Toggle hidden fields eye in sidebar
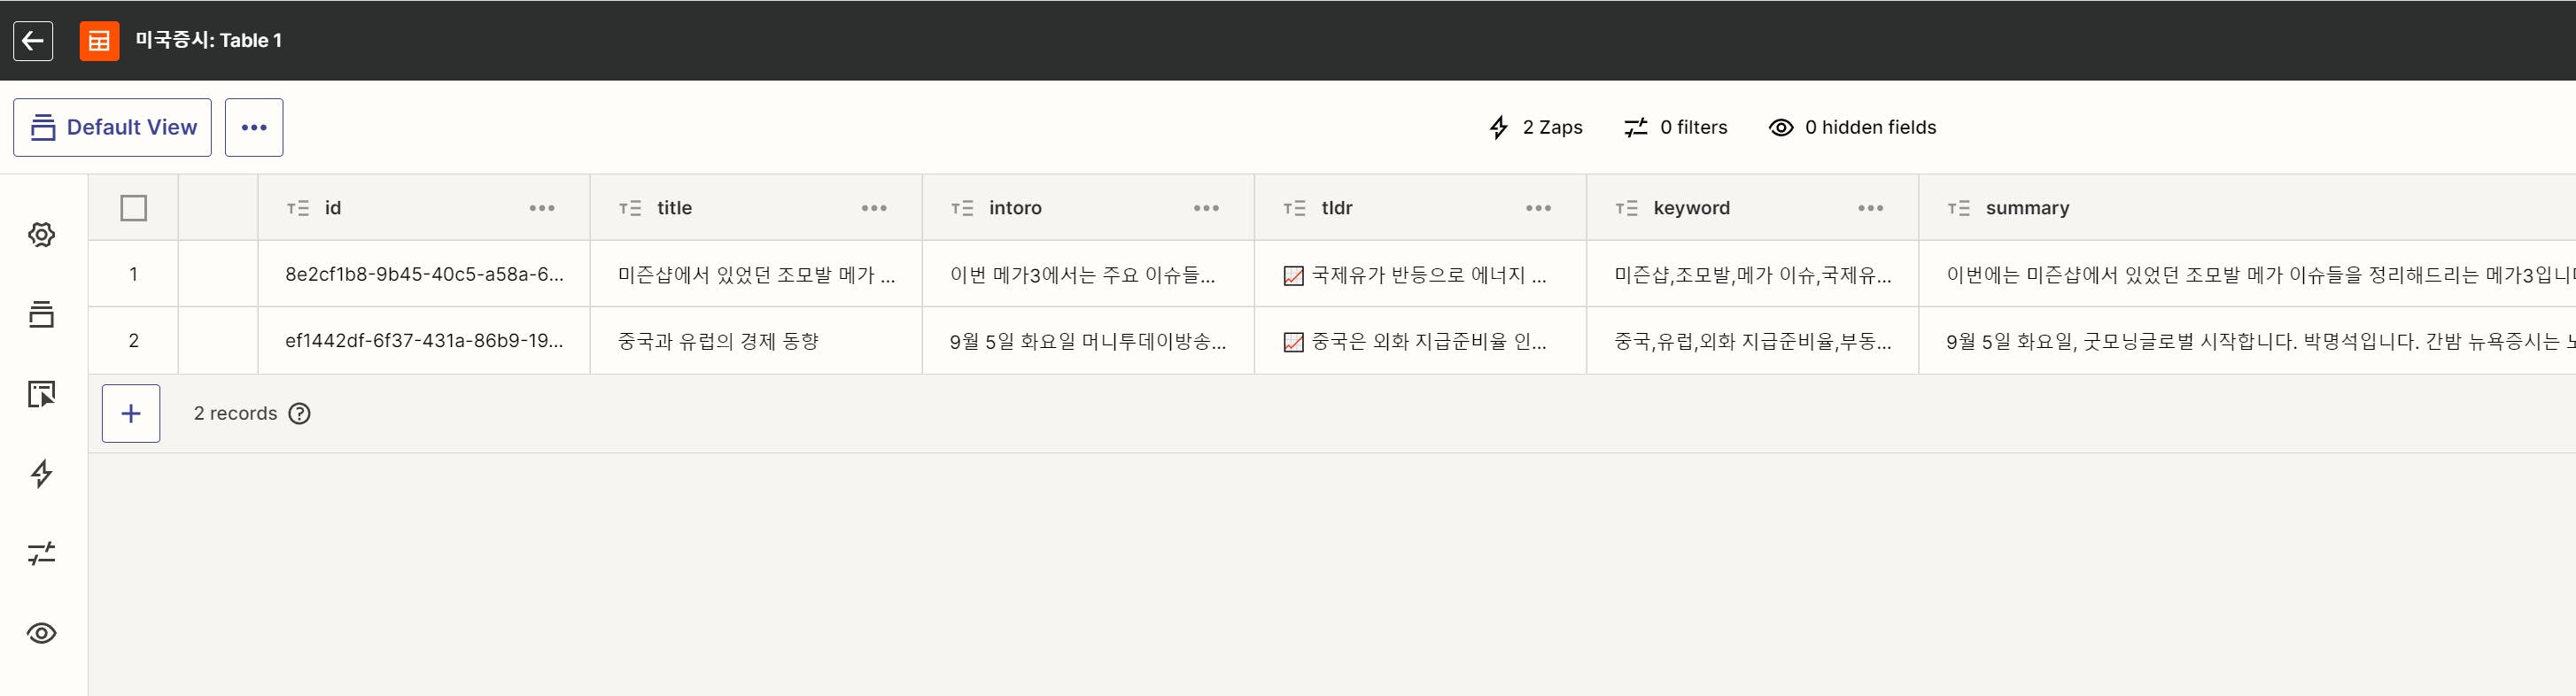 coord(41,633)
